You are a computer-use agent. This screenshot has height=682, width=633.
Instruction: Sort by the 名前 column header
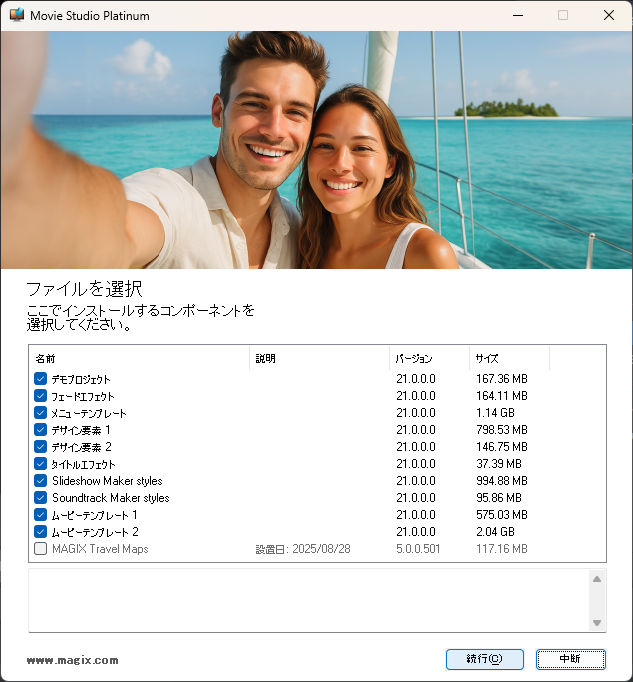[139, 358]
